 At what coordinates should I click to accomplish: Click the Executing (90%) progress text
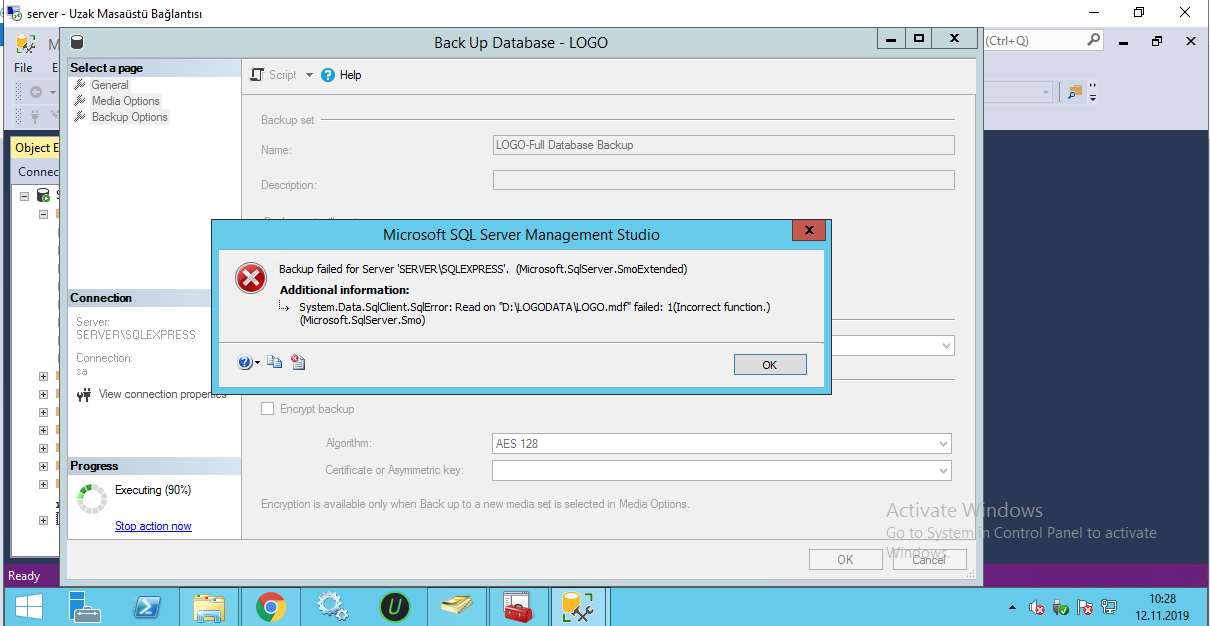point(153,490)
